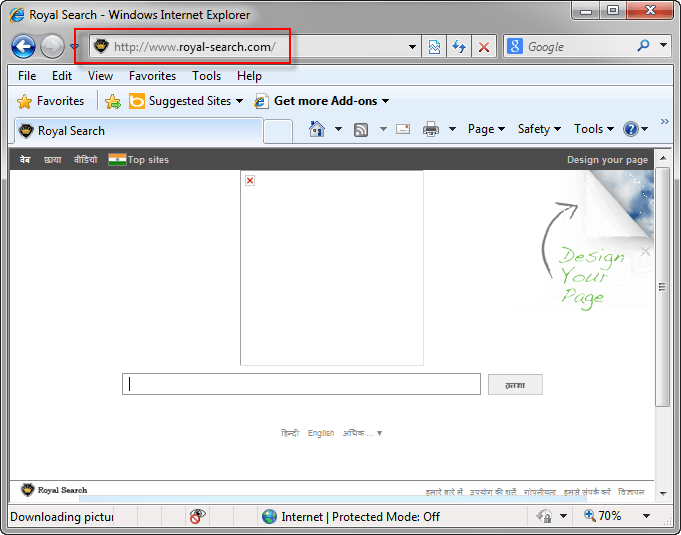This screenshot has height=535, width=681.
Task: Open the Favorites menu
Action: click(152, 76)
